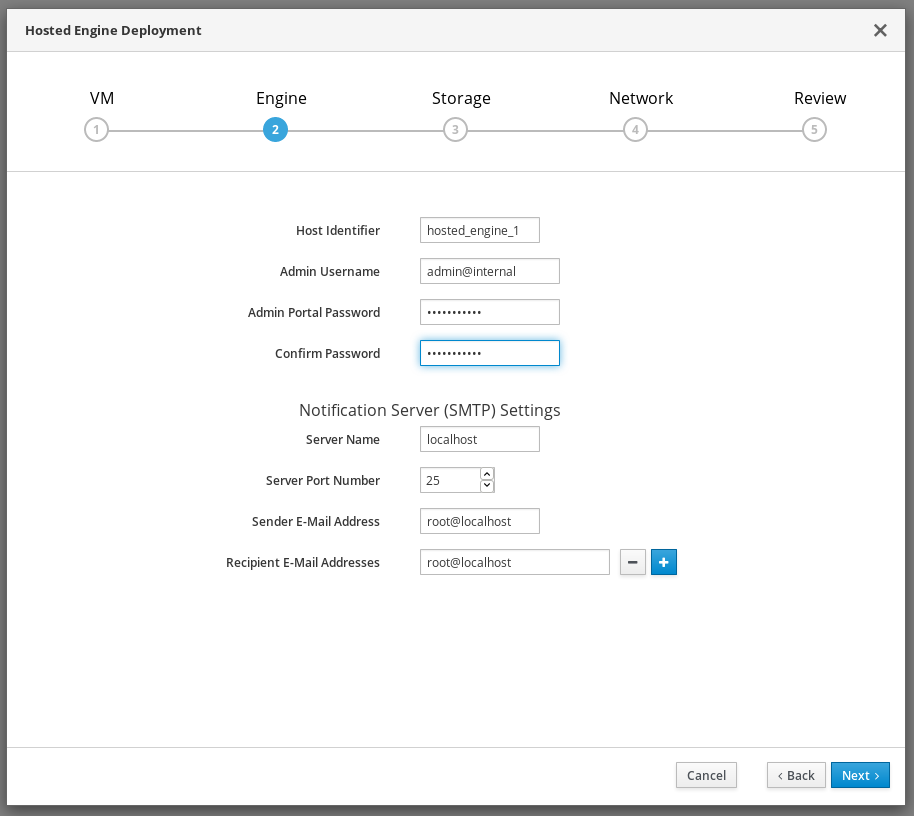Increase the Server Port Number
Screen dimensions: 914x816
pyautogui.click(x=487, y=474)
